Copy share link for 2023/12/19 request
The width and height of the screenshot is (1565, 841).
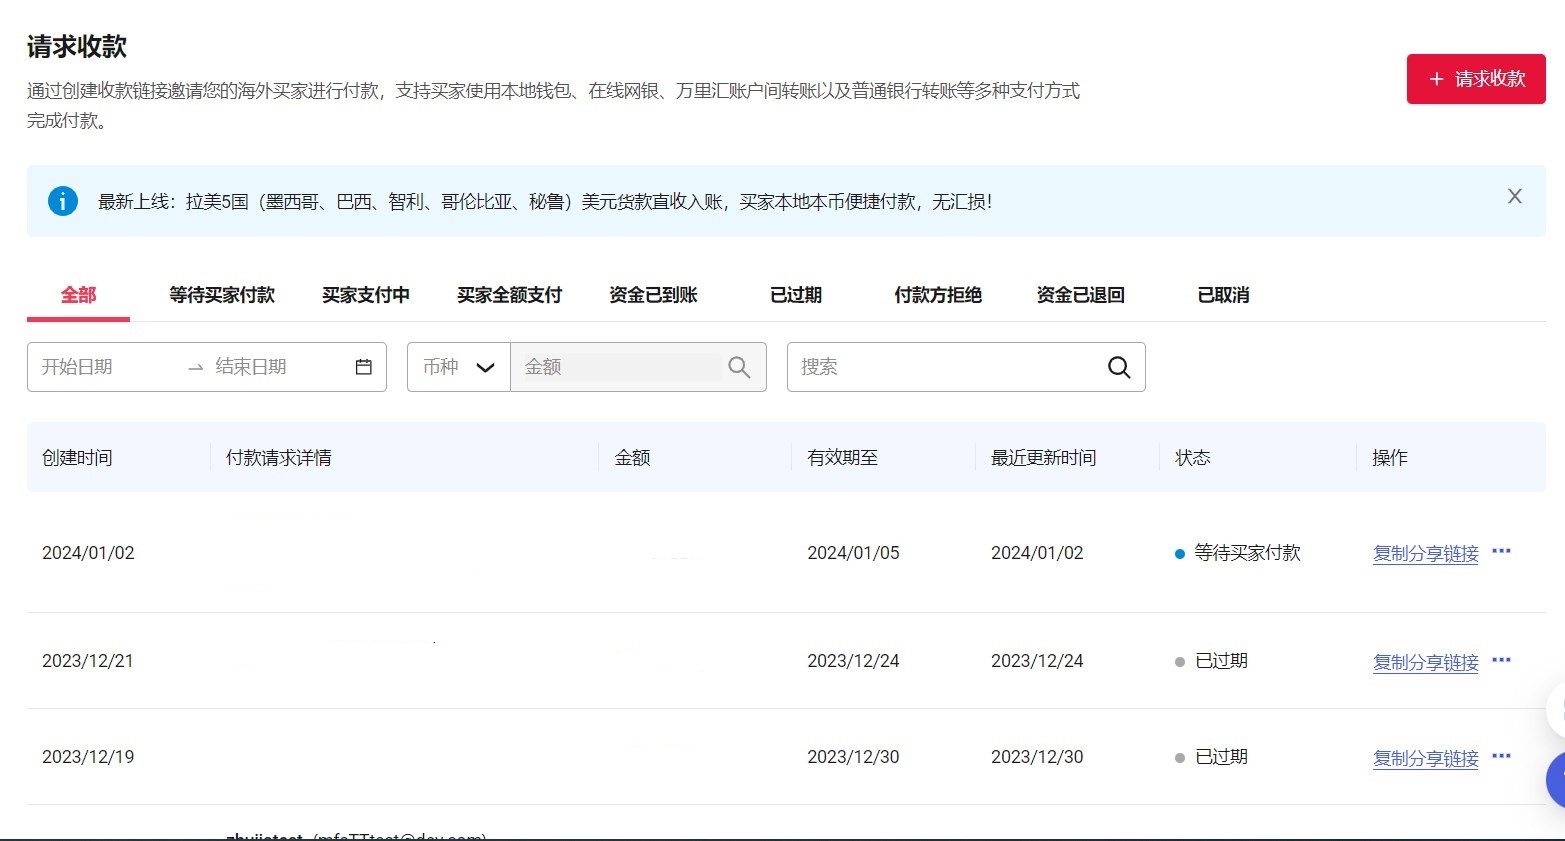(1425, 759)
